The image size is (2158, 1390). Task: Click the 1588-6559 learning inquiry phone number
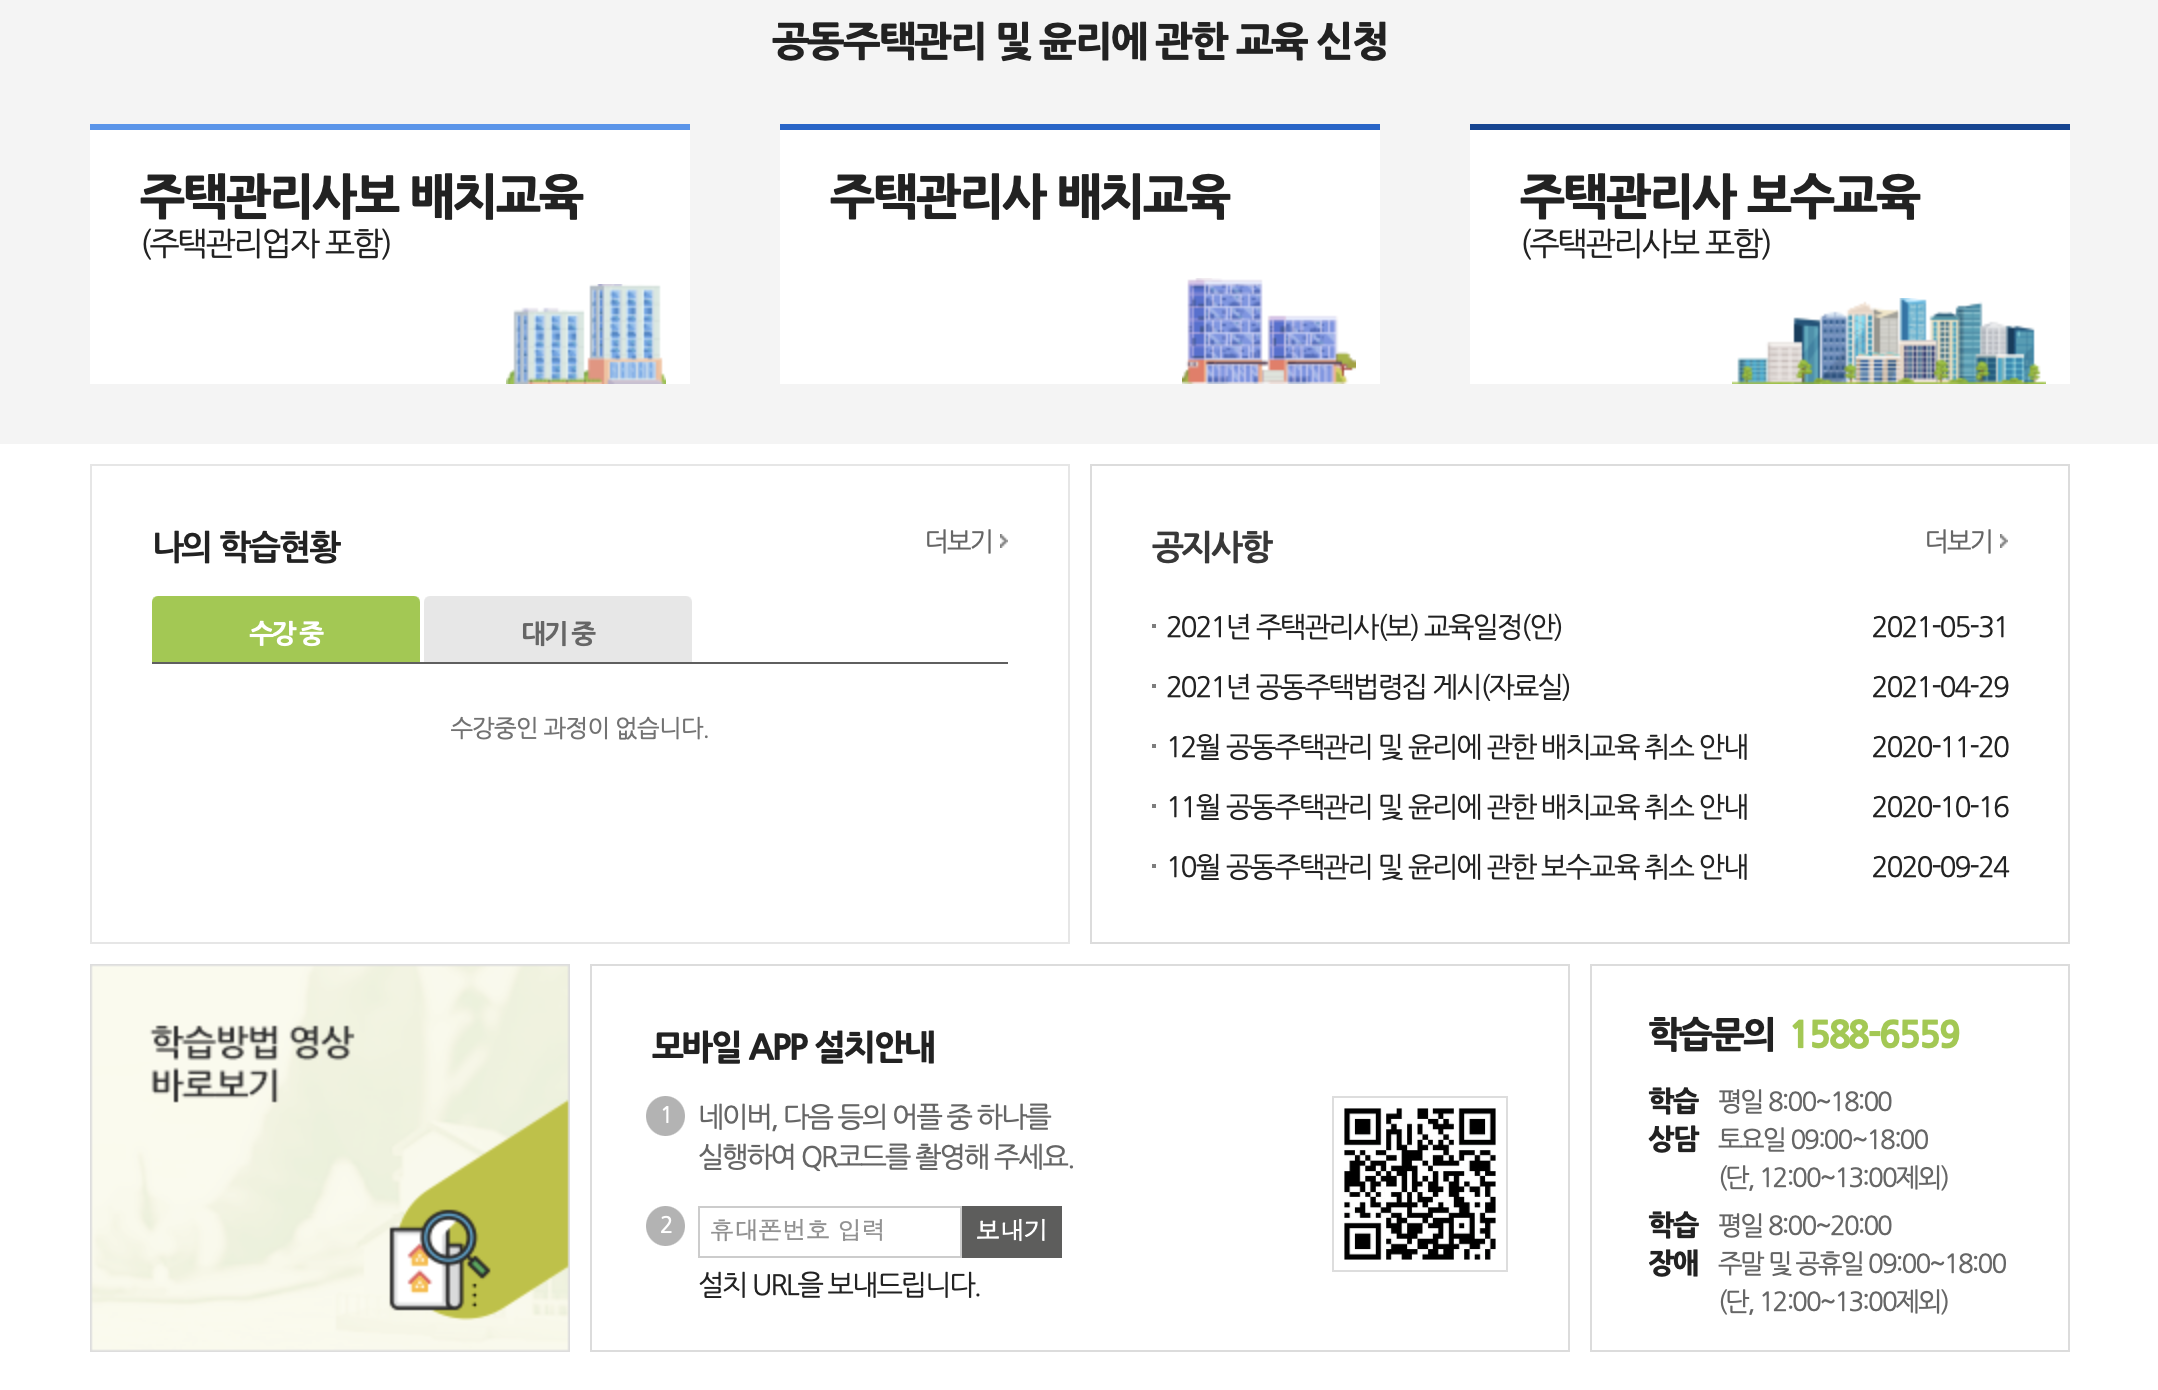tap(1874, 1035)
